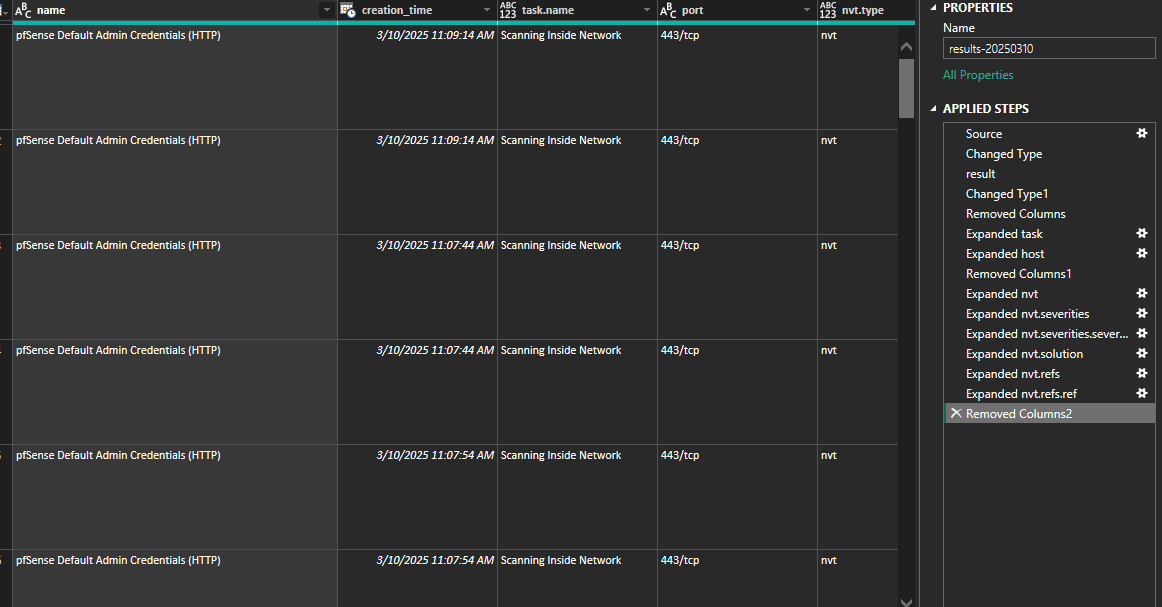Select the Source applied step

[983, 133]
